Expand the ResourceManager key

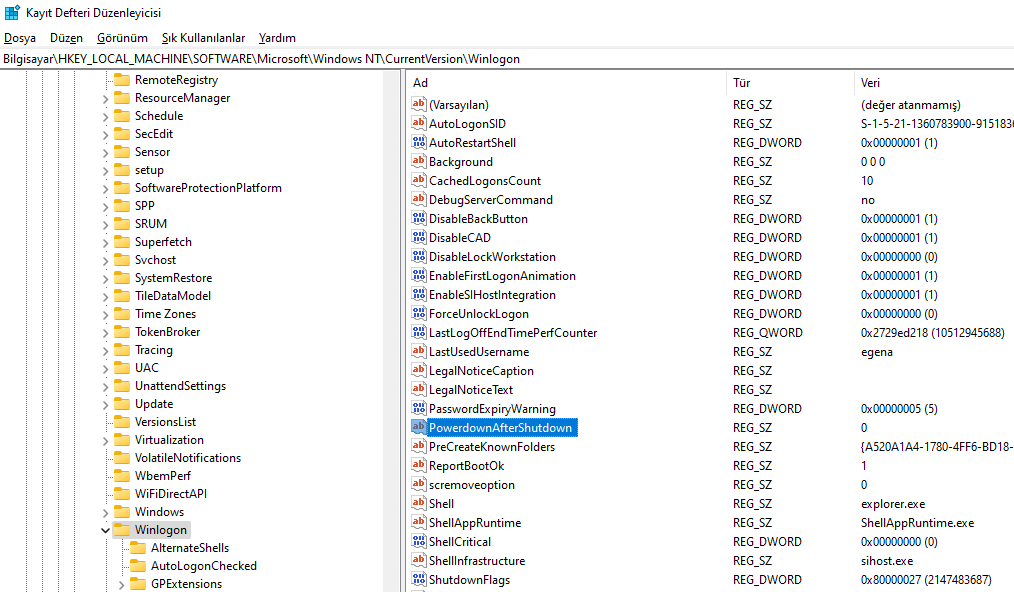coord(105,98)
